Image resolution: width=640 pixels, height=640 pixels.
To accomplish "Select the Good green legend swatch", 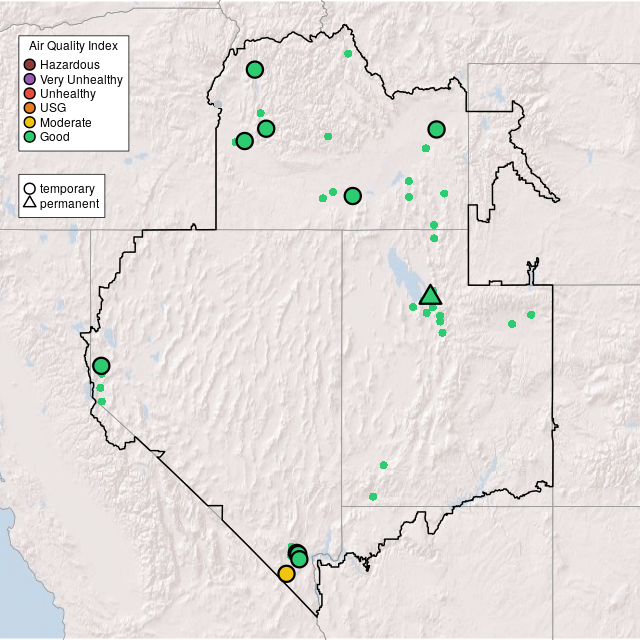I will click(30, 136).
